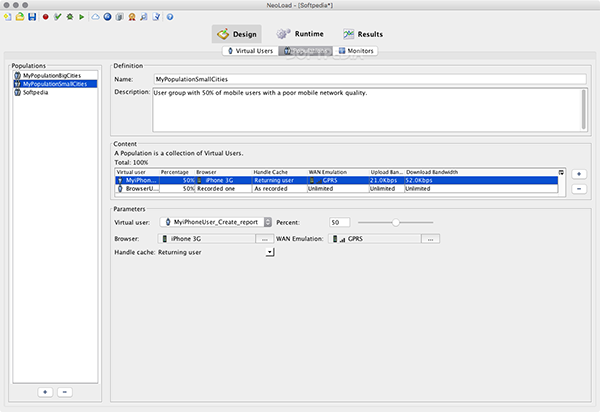This screenshot has width=600, height=412.
Task: Click inside the Description text area
Action: coord(367,110)
